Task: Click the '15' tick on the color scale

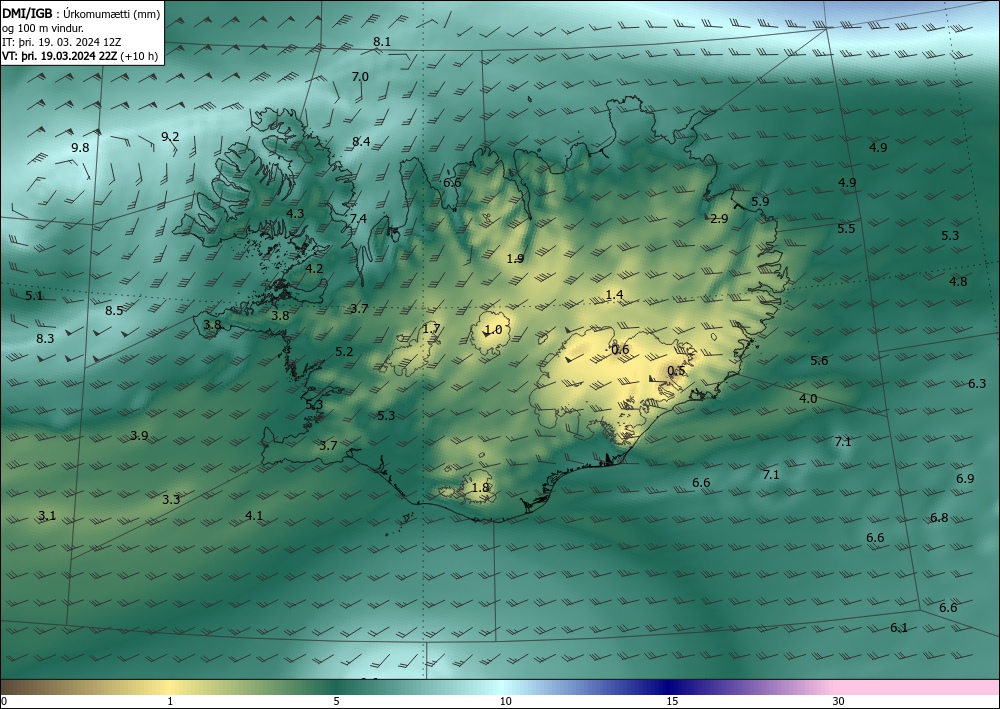Action: (672, 701)
